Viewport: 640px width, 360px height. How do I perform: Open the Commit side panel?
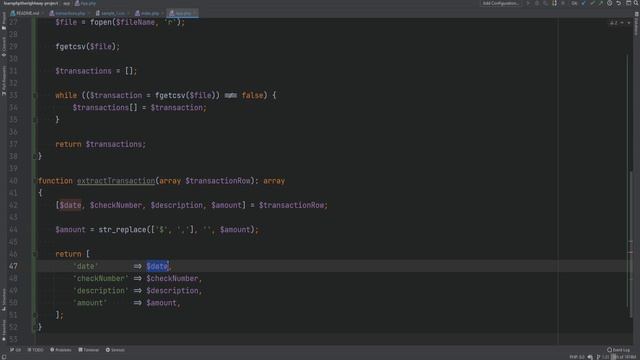(4, 47)
